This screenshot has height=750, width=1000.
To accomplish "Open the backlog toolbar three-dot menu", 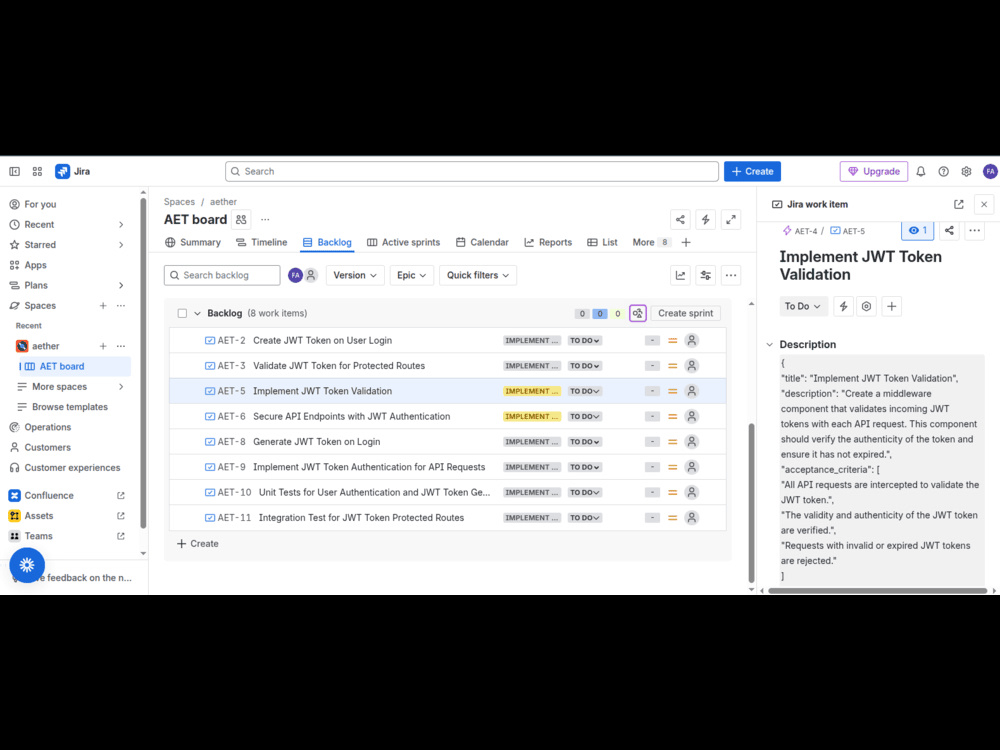I will [x=731, y=276].
